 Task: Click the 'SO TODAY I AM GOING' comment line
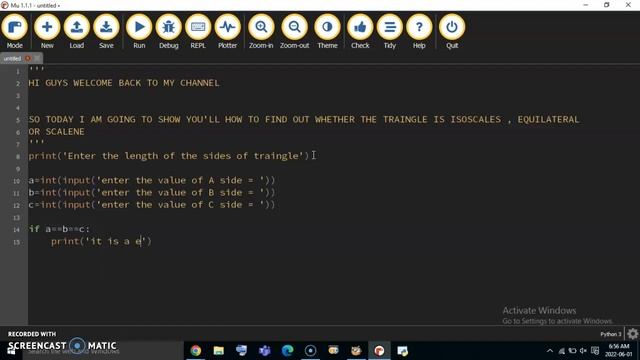point(304,119)
